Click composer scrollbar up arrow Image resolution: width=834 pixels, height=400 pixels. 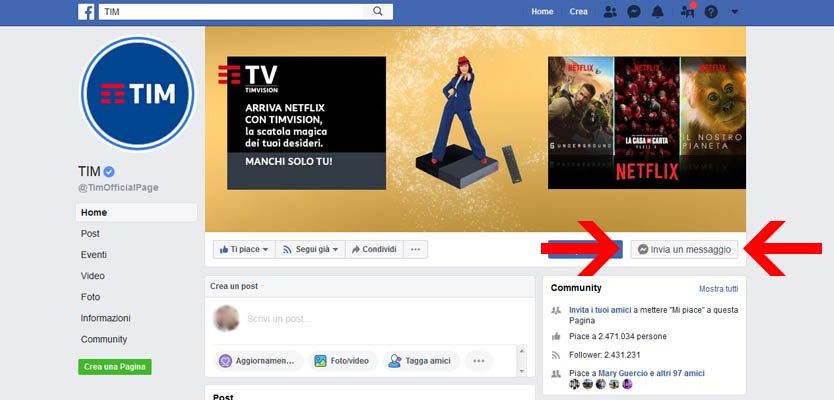(x=522, y=351)
